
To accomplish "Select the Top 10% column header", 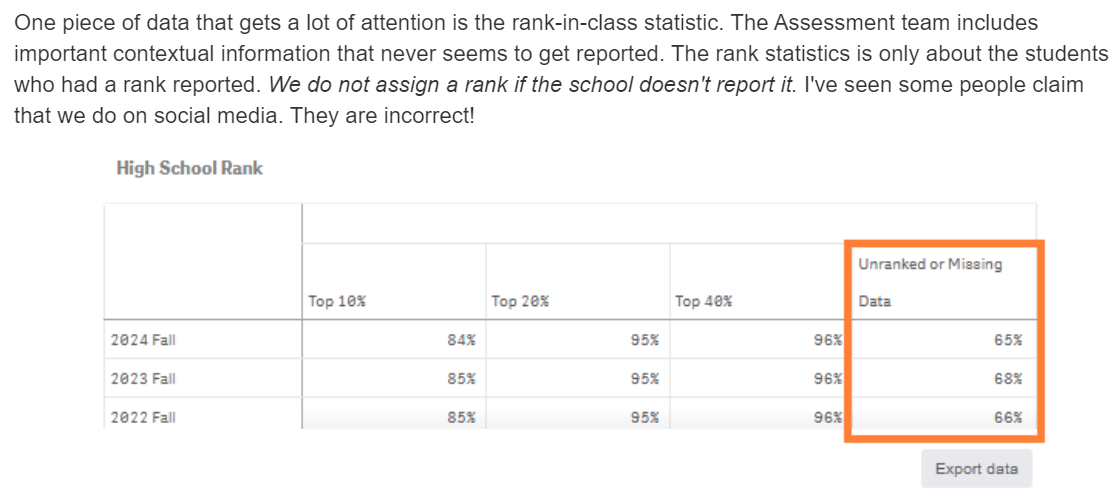I will tap(336, 301).
